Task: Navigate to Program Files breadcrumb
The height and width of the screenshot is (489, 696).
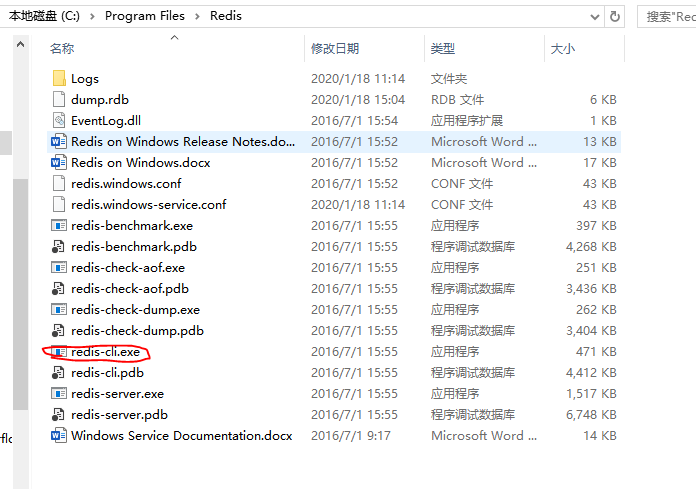Action: pos(145,16)
